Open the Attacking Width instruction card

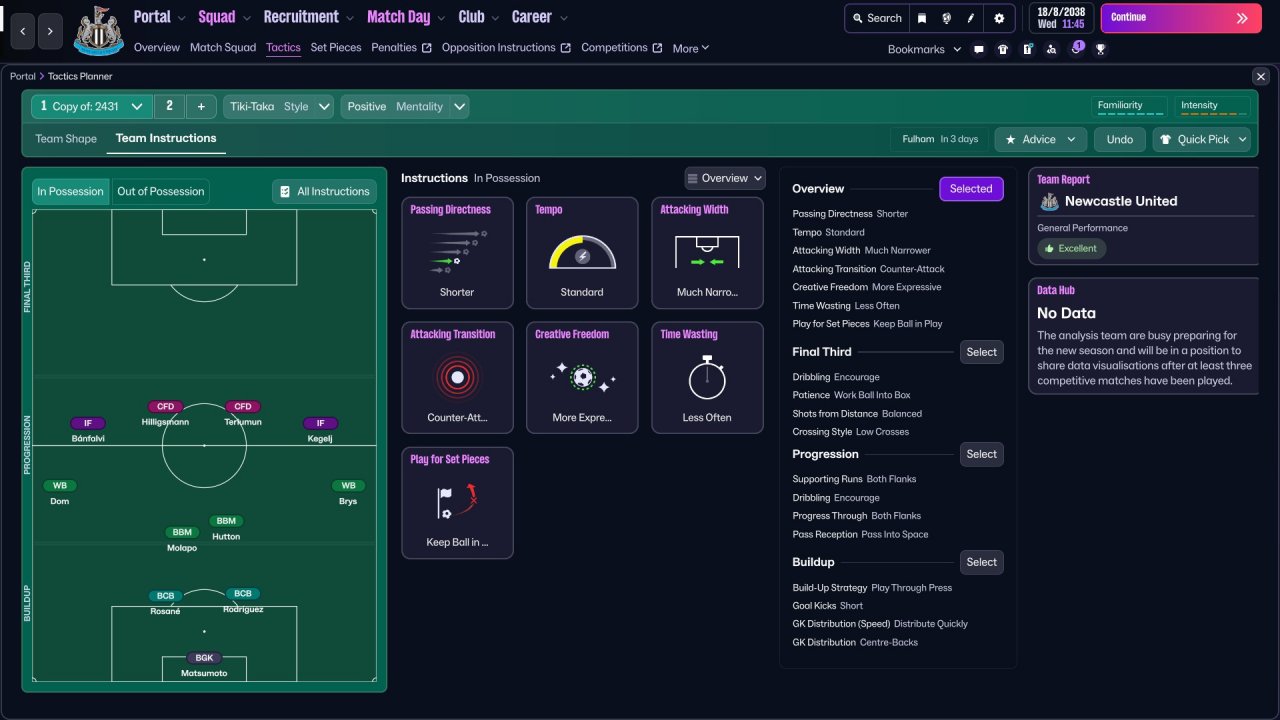click(707, 253)
